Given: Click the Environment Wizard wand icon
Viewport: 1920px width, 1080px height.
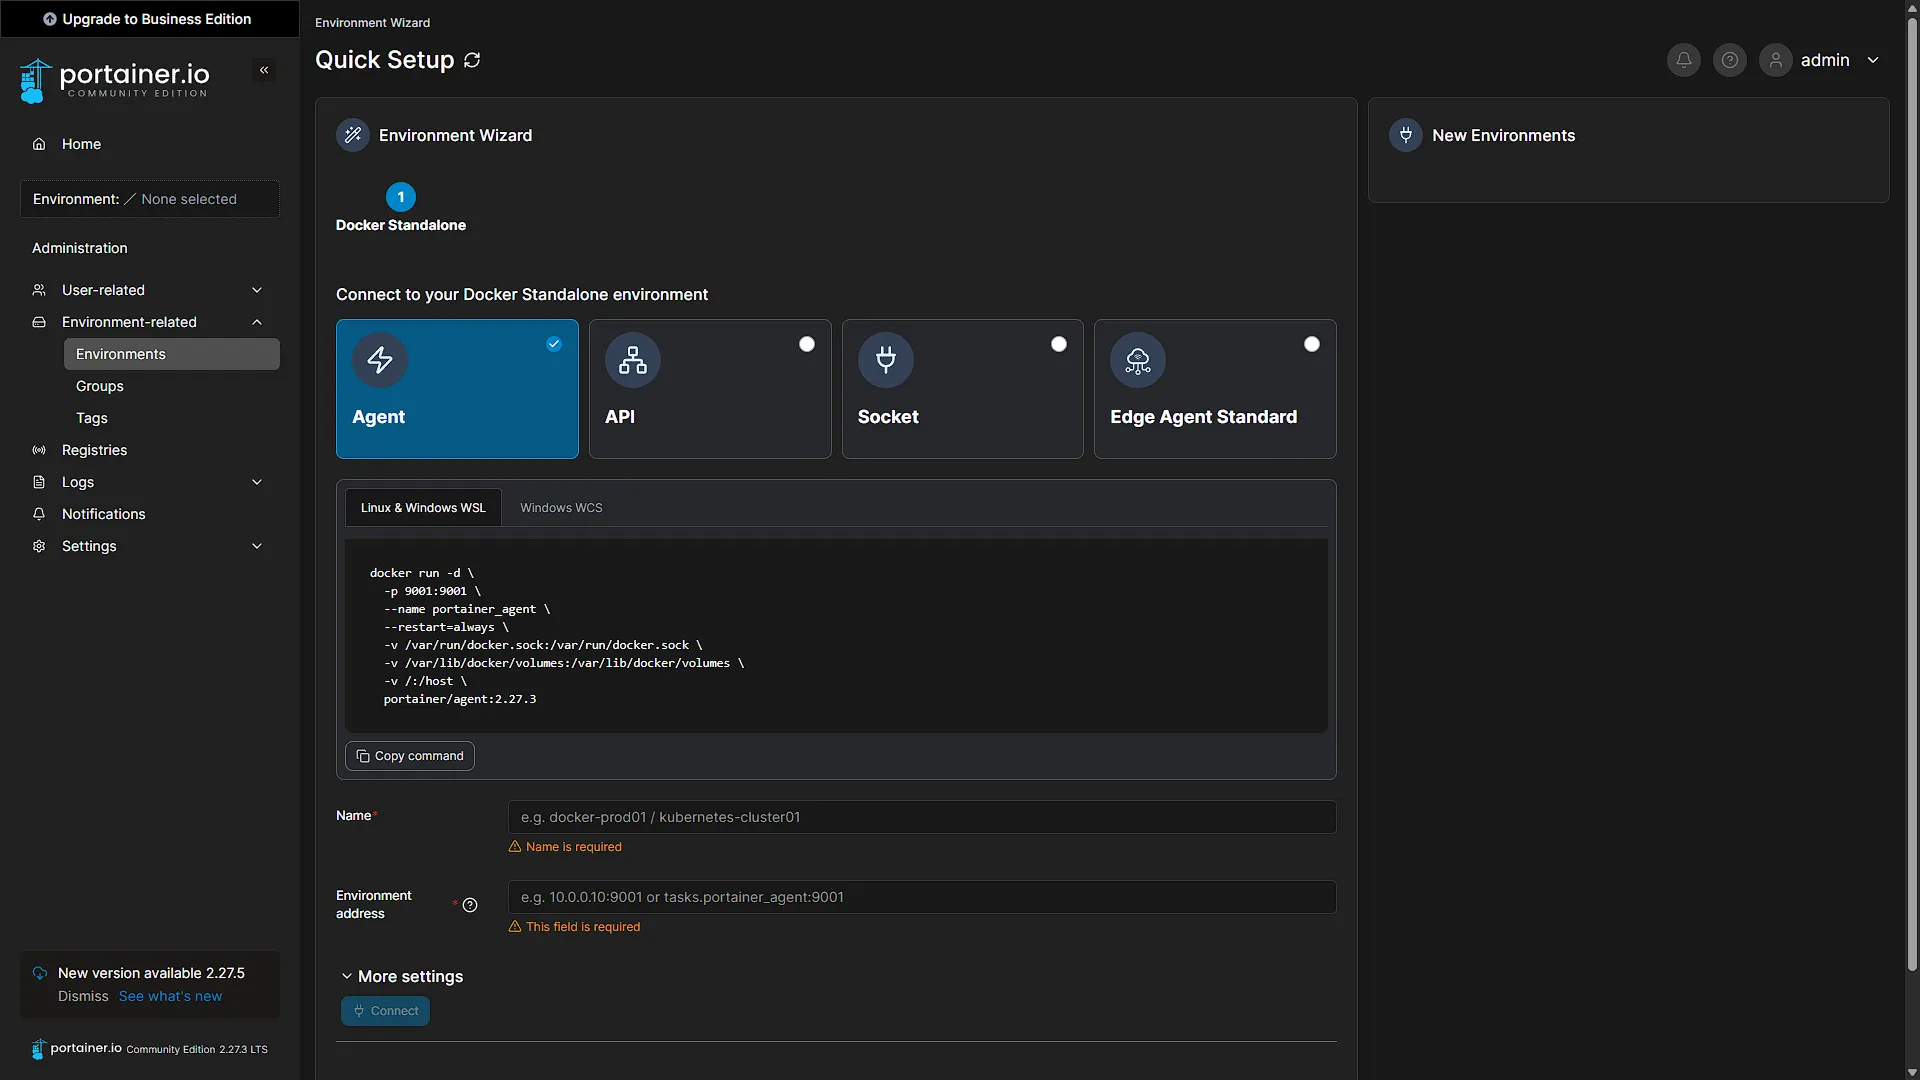Looking at the screenshot, I should click(353, 135).
